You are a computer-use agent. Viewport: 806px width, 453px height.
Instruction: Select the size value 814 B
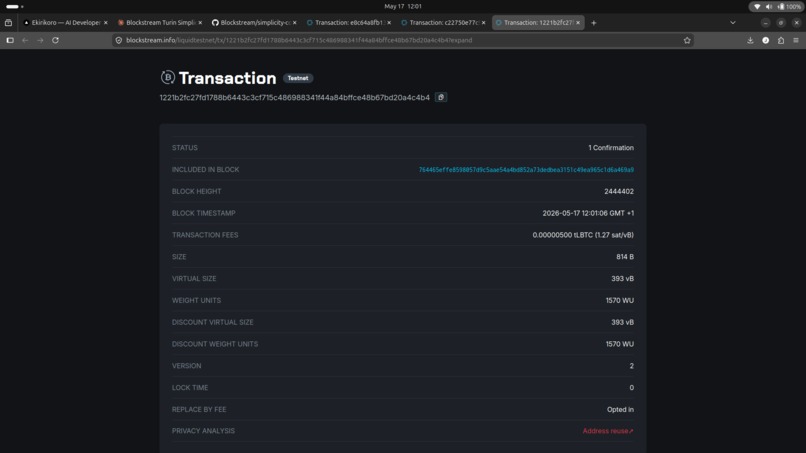click(625, 257)
